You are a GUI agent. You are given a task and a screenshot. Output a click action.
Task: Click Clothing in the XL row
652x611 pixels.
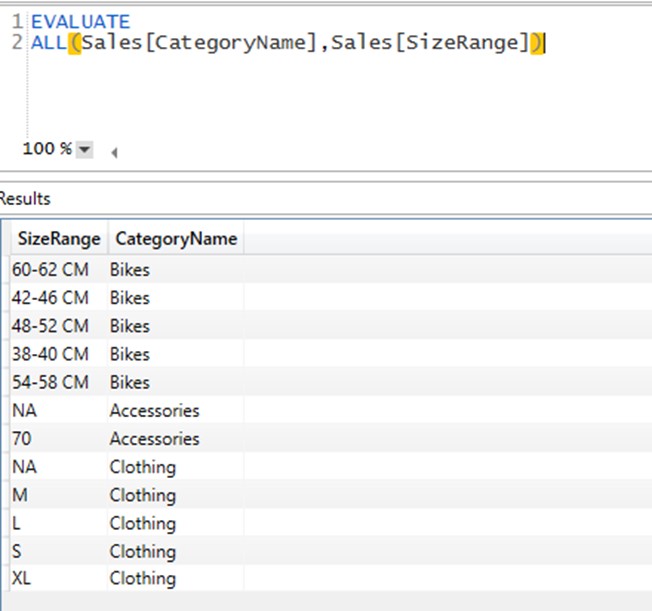[143, 578]
